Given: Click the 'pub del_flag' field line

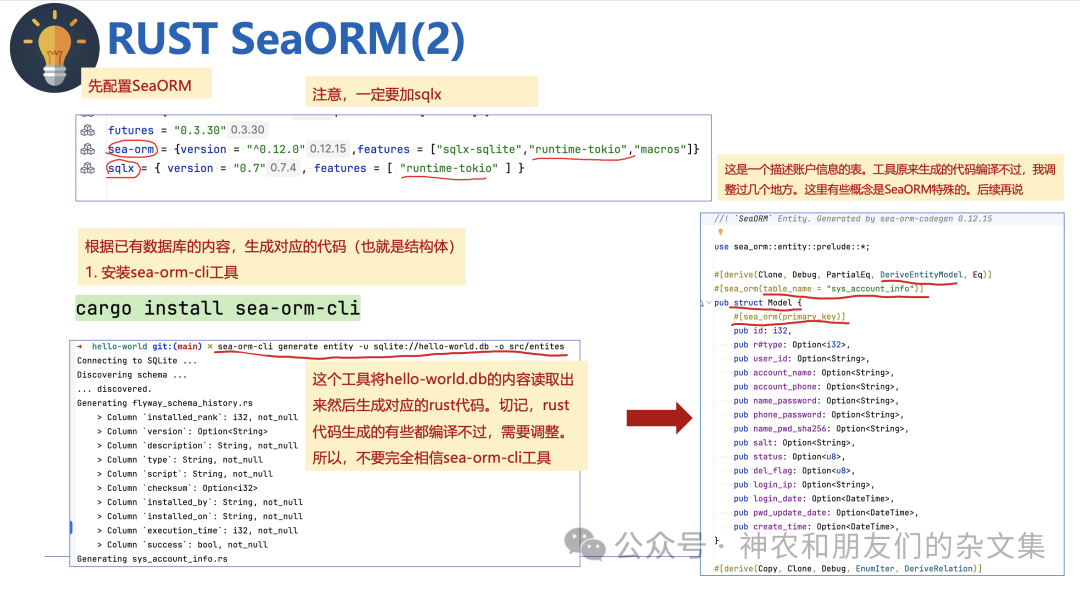Looking at the screenshot, I should (x=794, y=471).
